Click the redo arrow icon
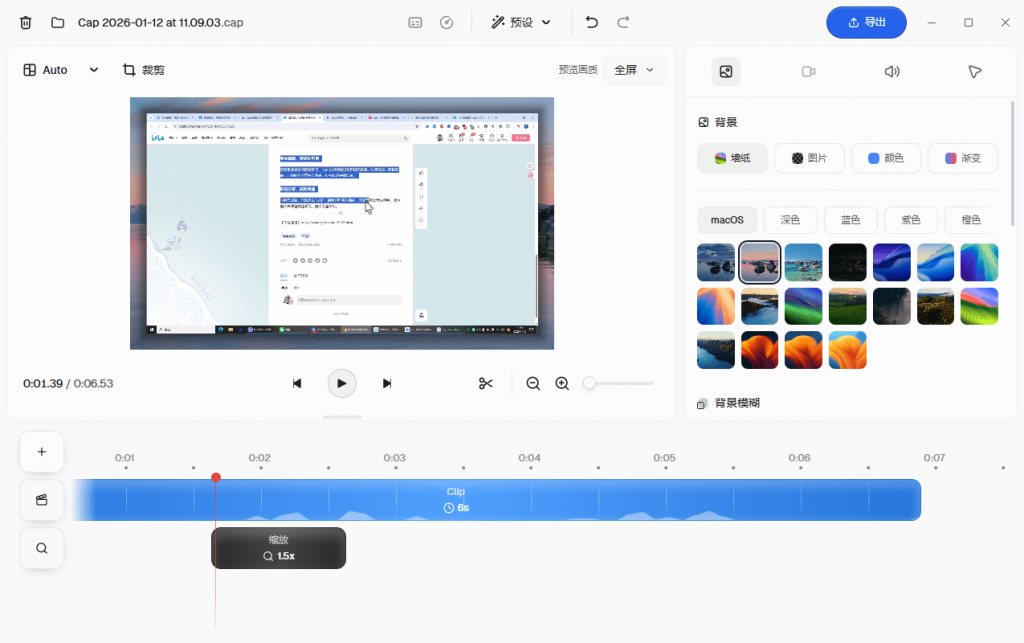Screen dimensions: 1024x643 tap(623, 22)
